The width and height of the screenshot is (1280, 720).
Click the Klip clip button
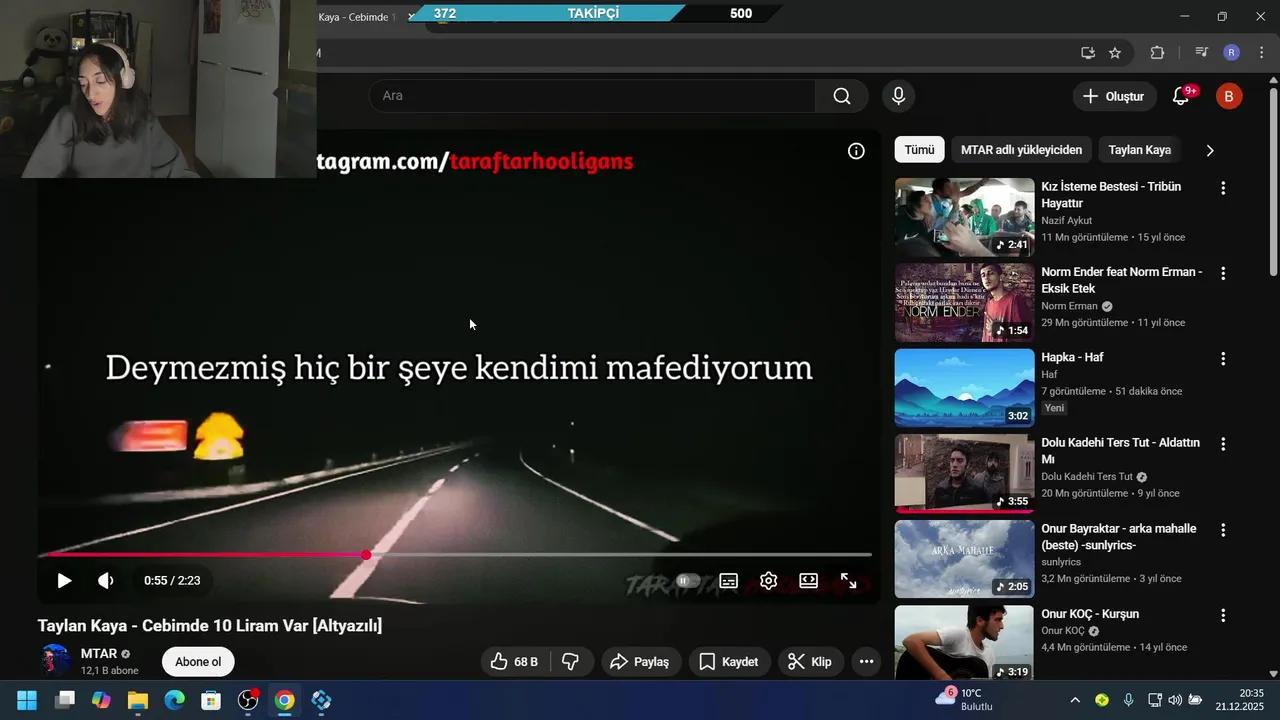(811, 662)
